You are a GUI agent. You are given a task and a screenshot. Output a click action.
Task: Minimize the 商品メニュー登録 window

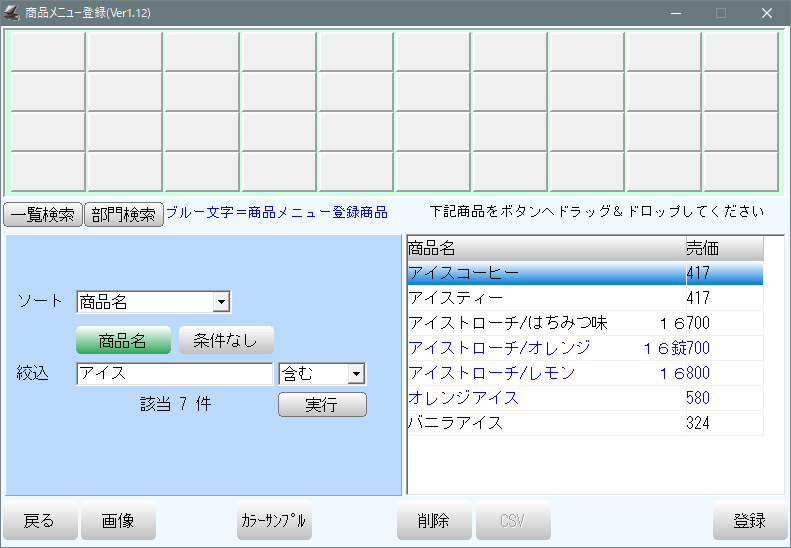(x=676, y=13)
